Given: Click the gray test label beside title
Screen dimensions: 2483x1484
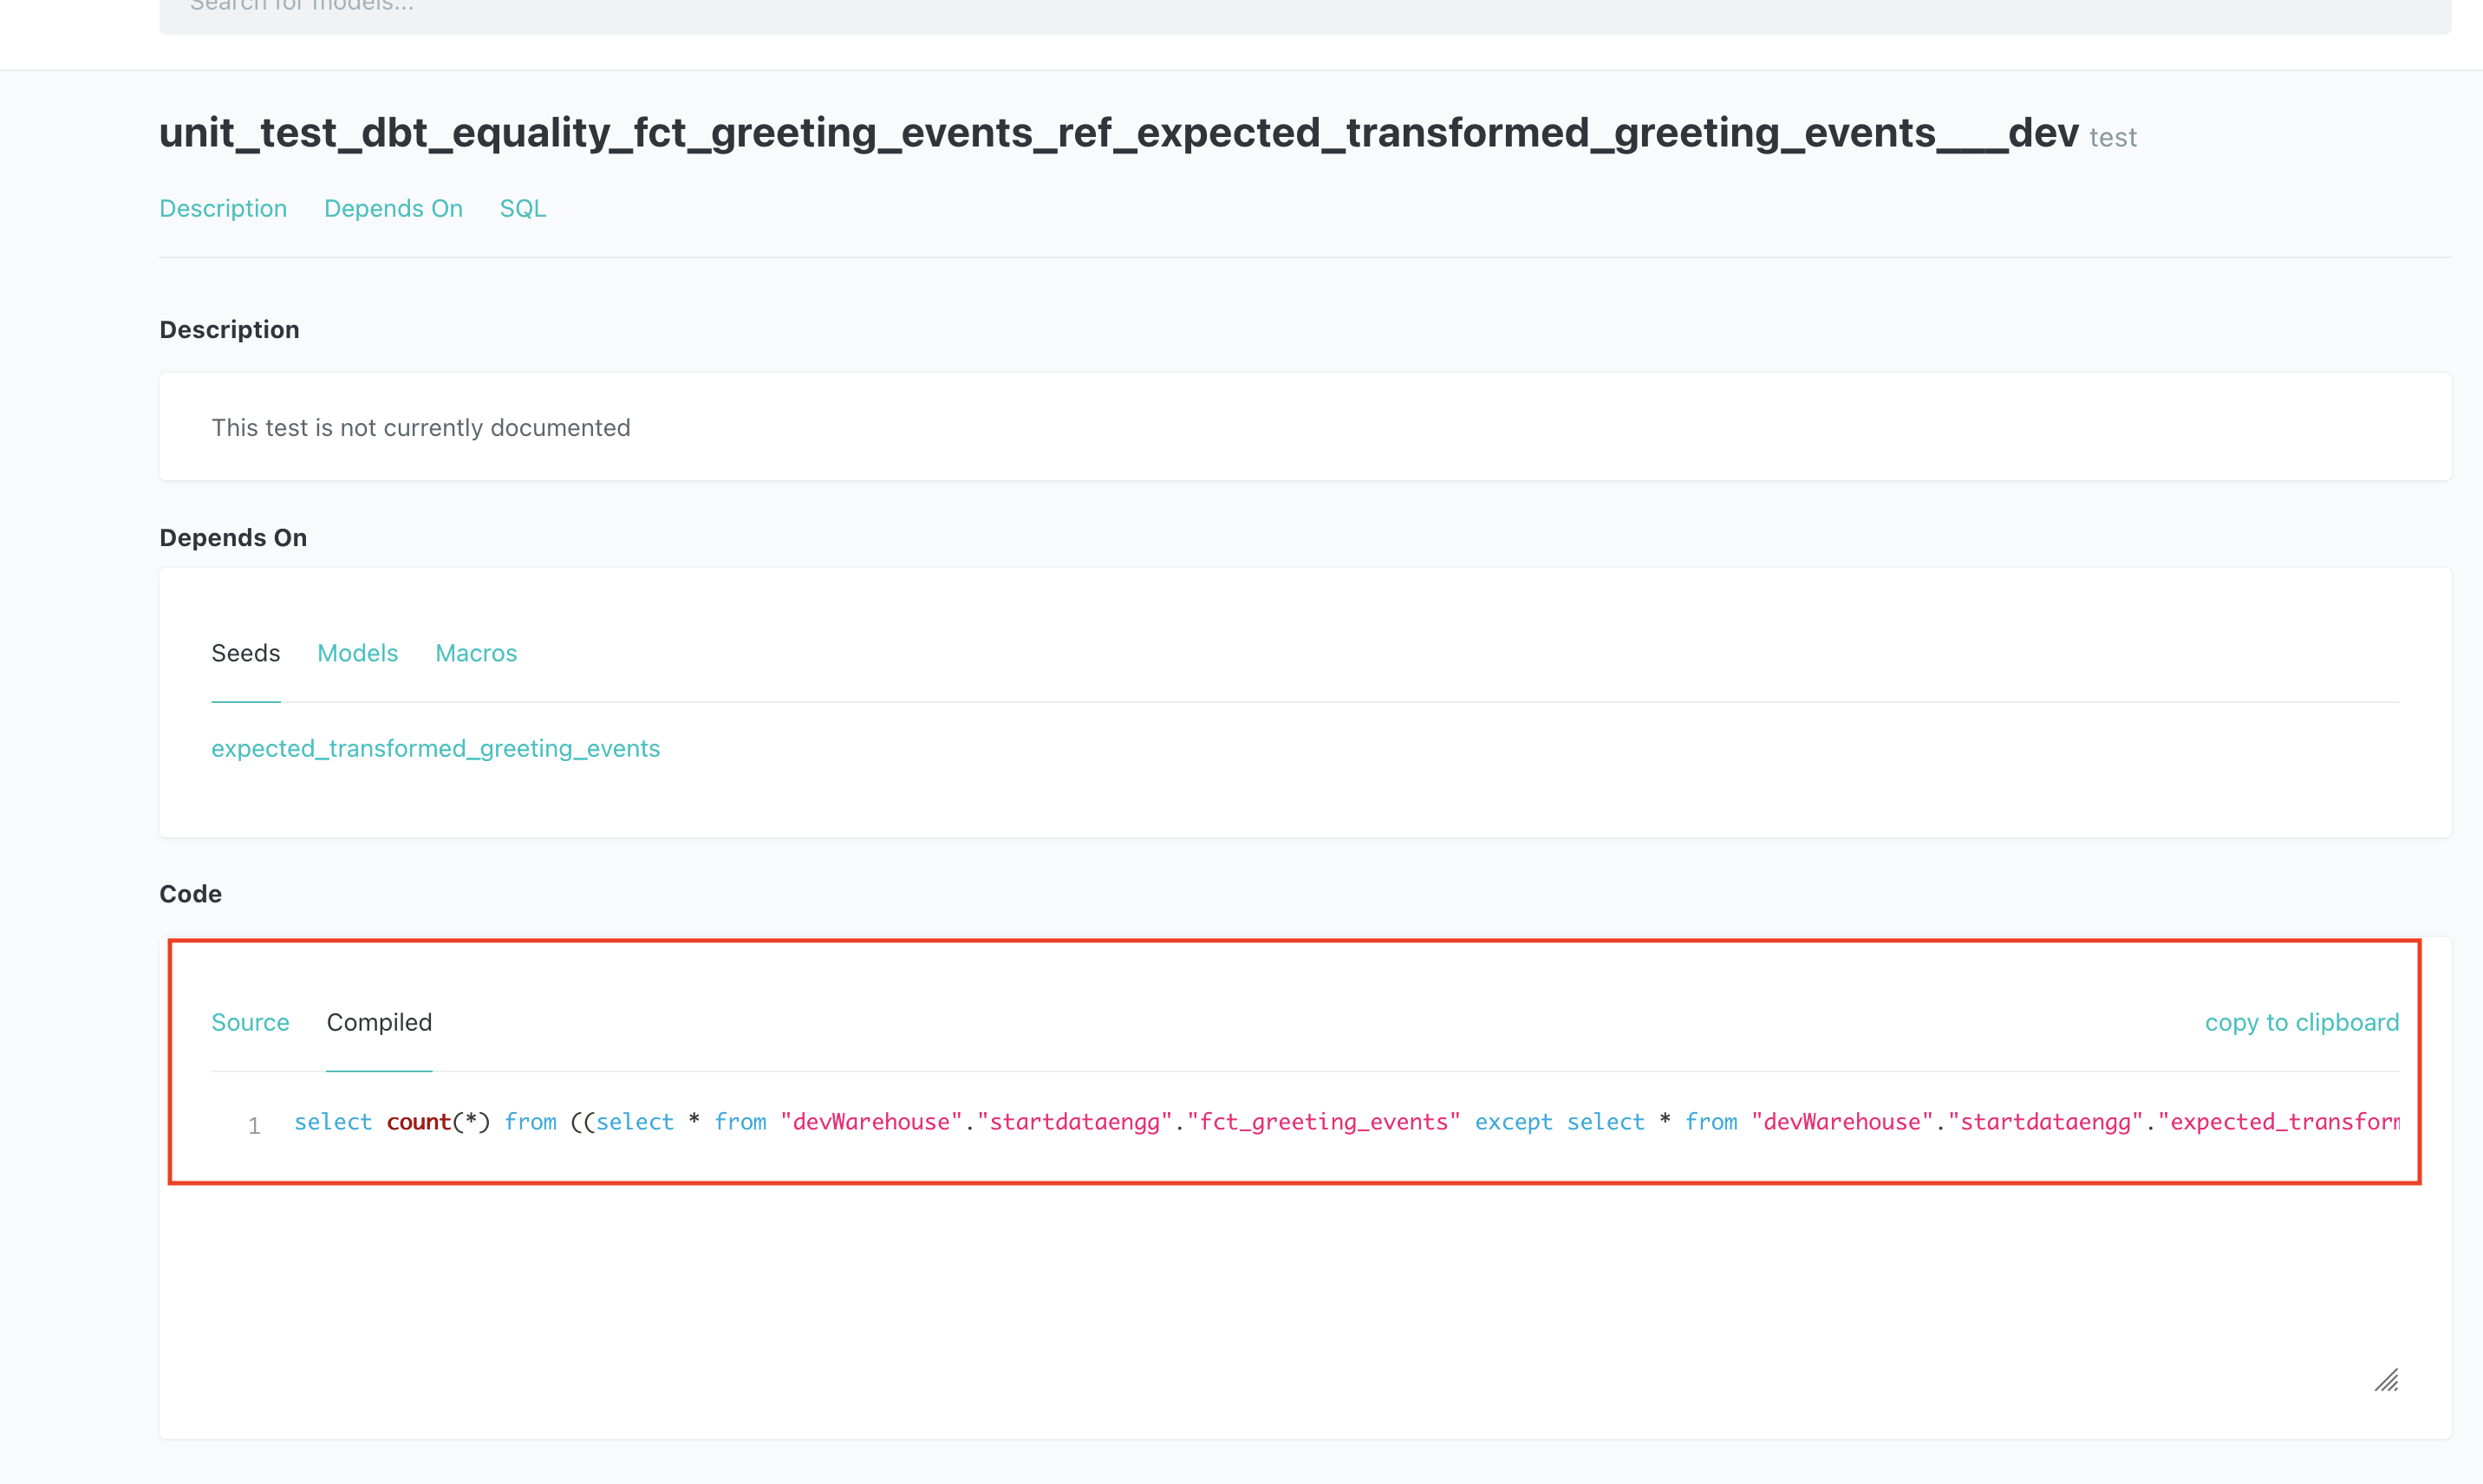Looking at the screenshot, I should coord(2112,137).
